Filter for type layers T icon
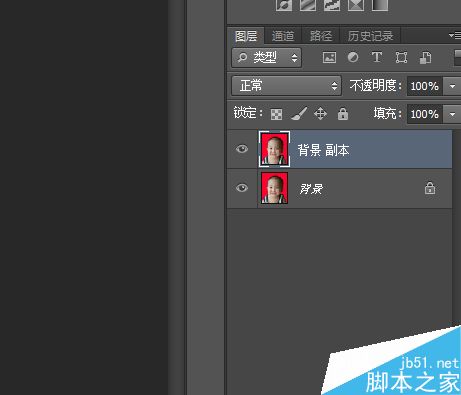This screenshot has height=395, width=461. 377,57
